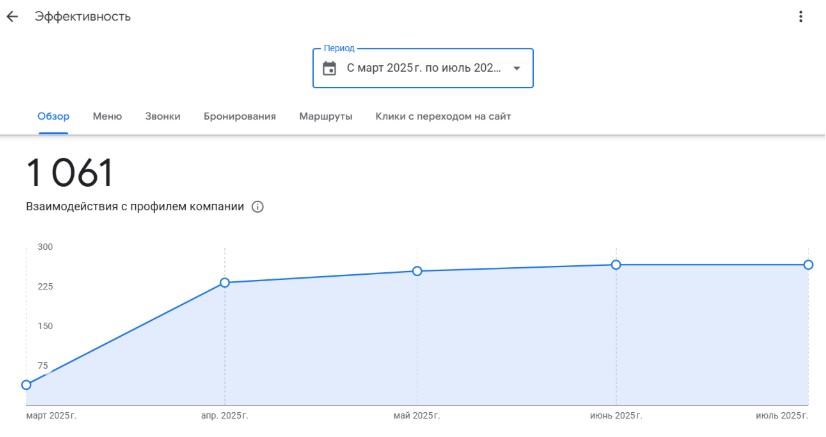
Task: Click the июль 2025 data point on graph
Action: tap(808, 265)
